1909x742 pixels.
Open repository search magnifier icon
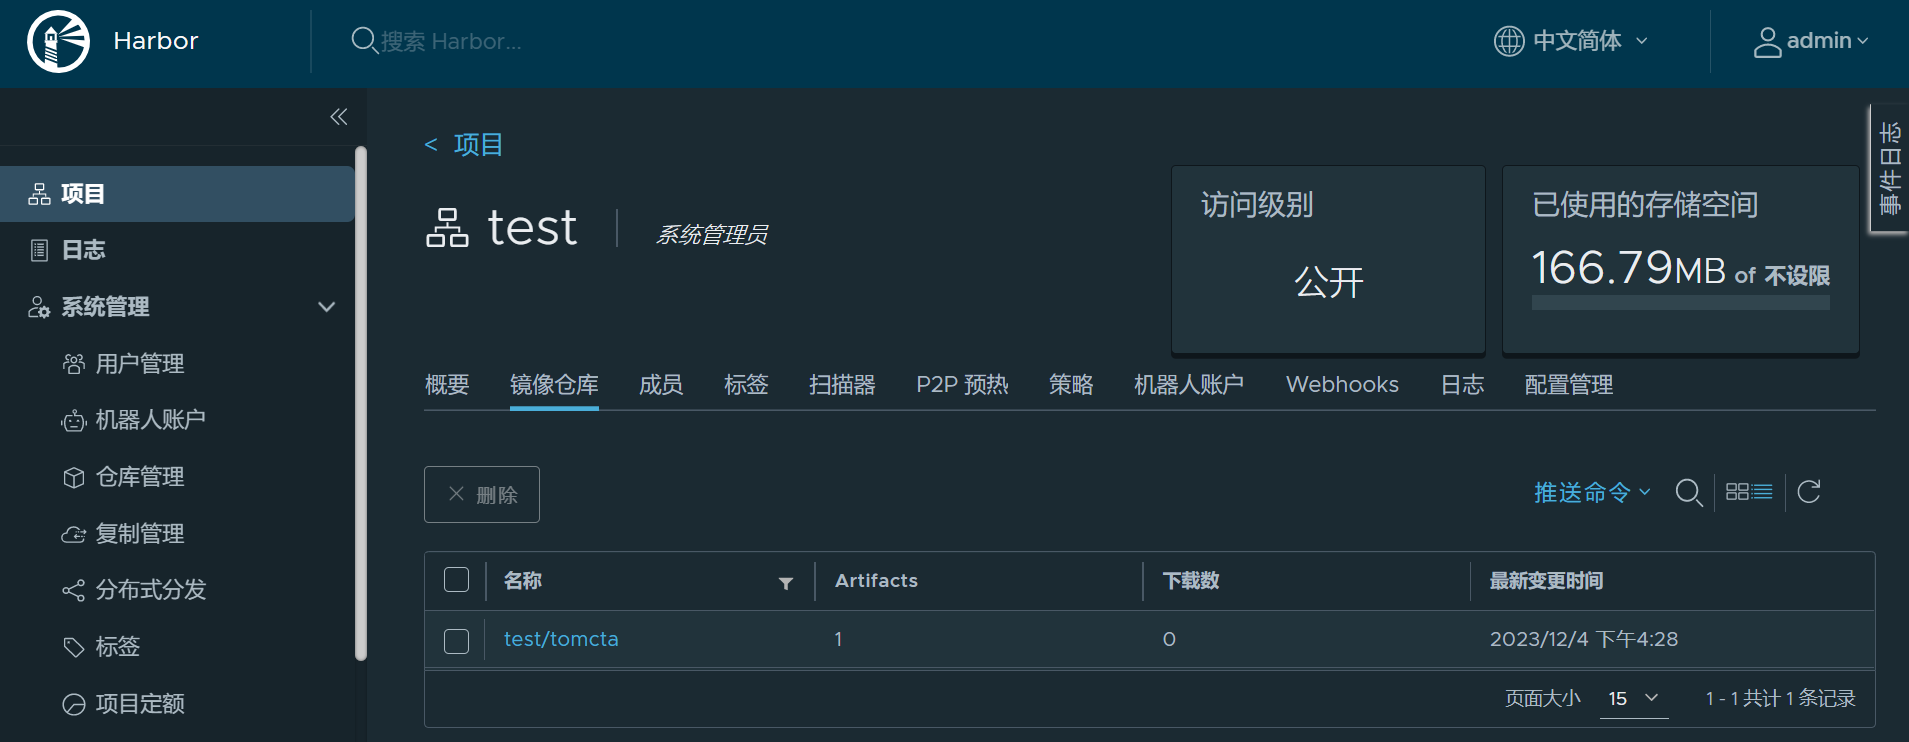pos(1689,492)
